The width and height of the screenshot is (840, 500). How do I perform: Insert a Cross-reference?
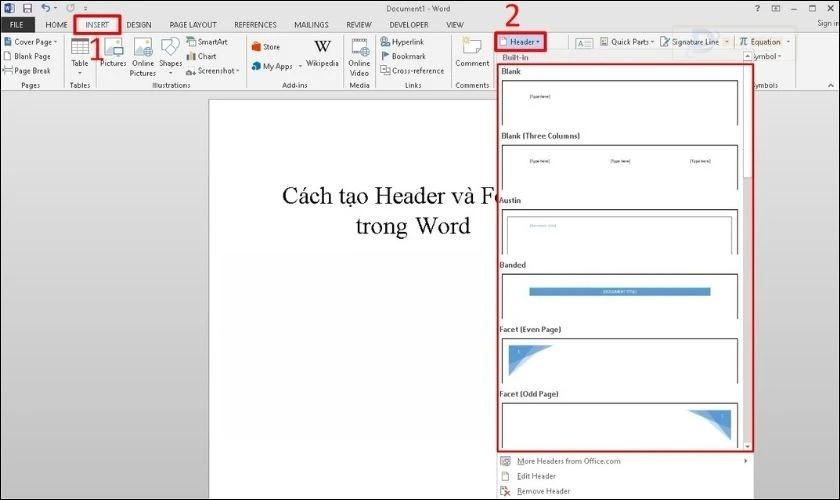412,70
